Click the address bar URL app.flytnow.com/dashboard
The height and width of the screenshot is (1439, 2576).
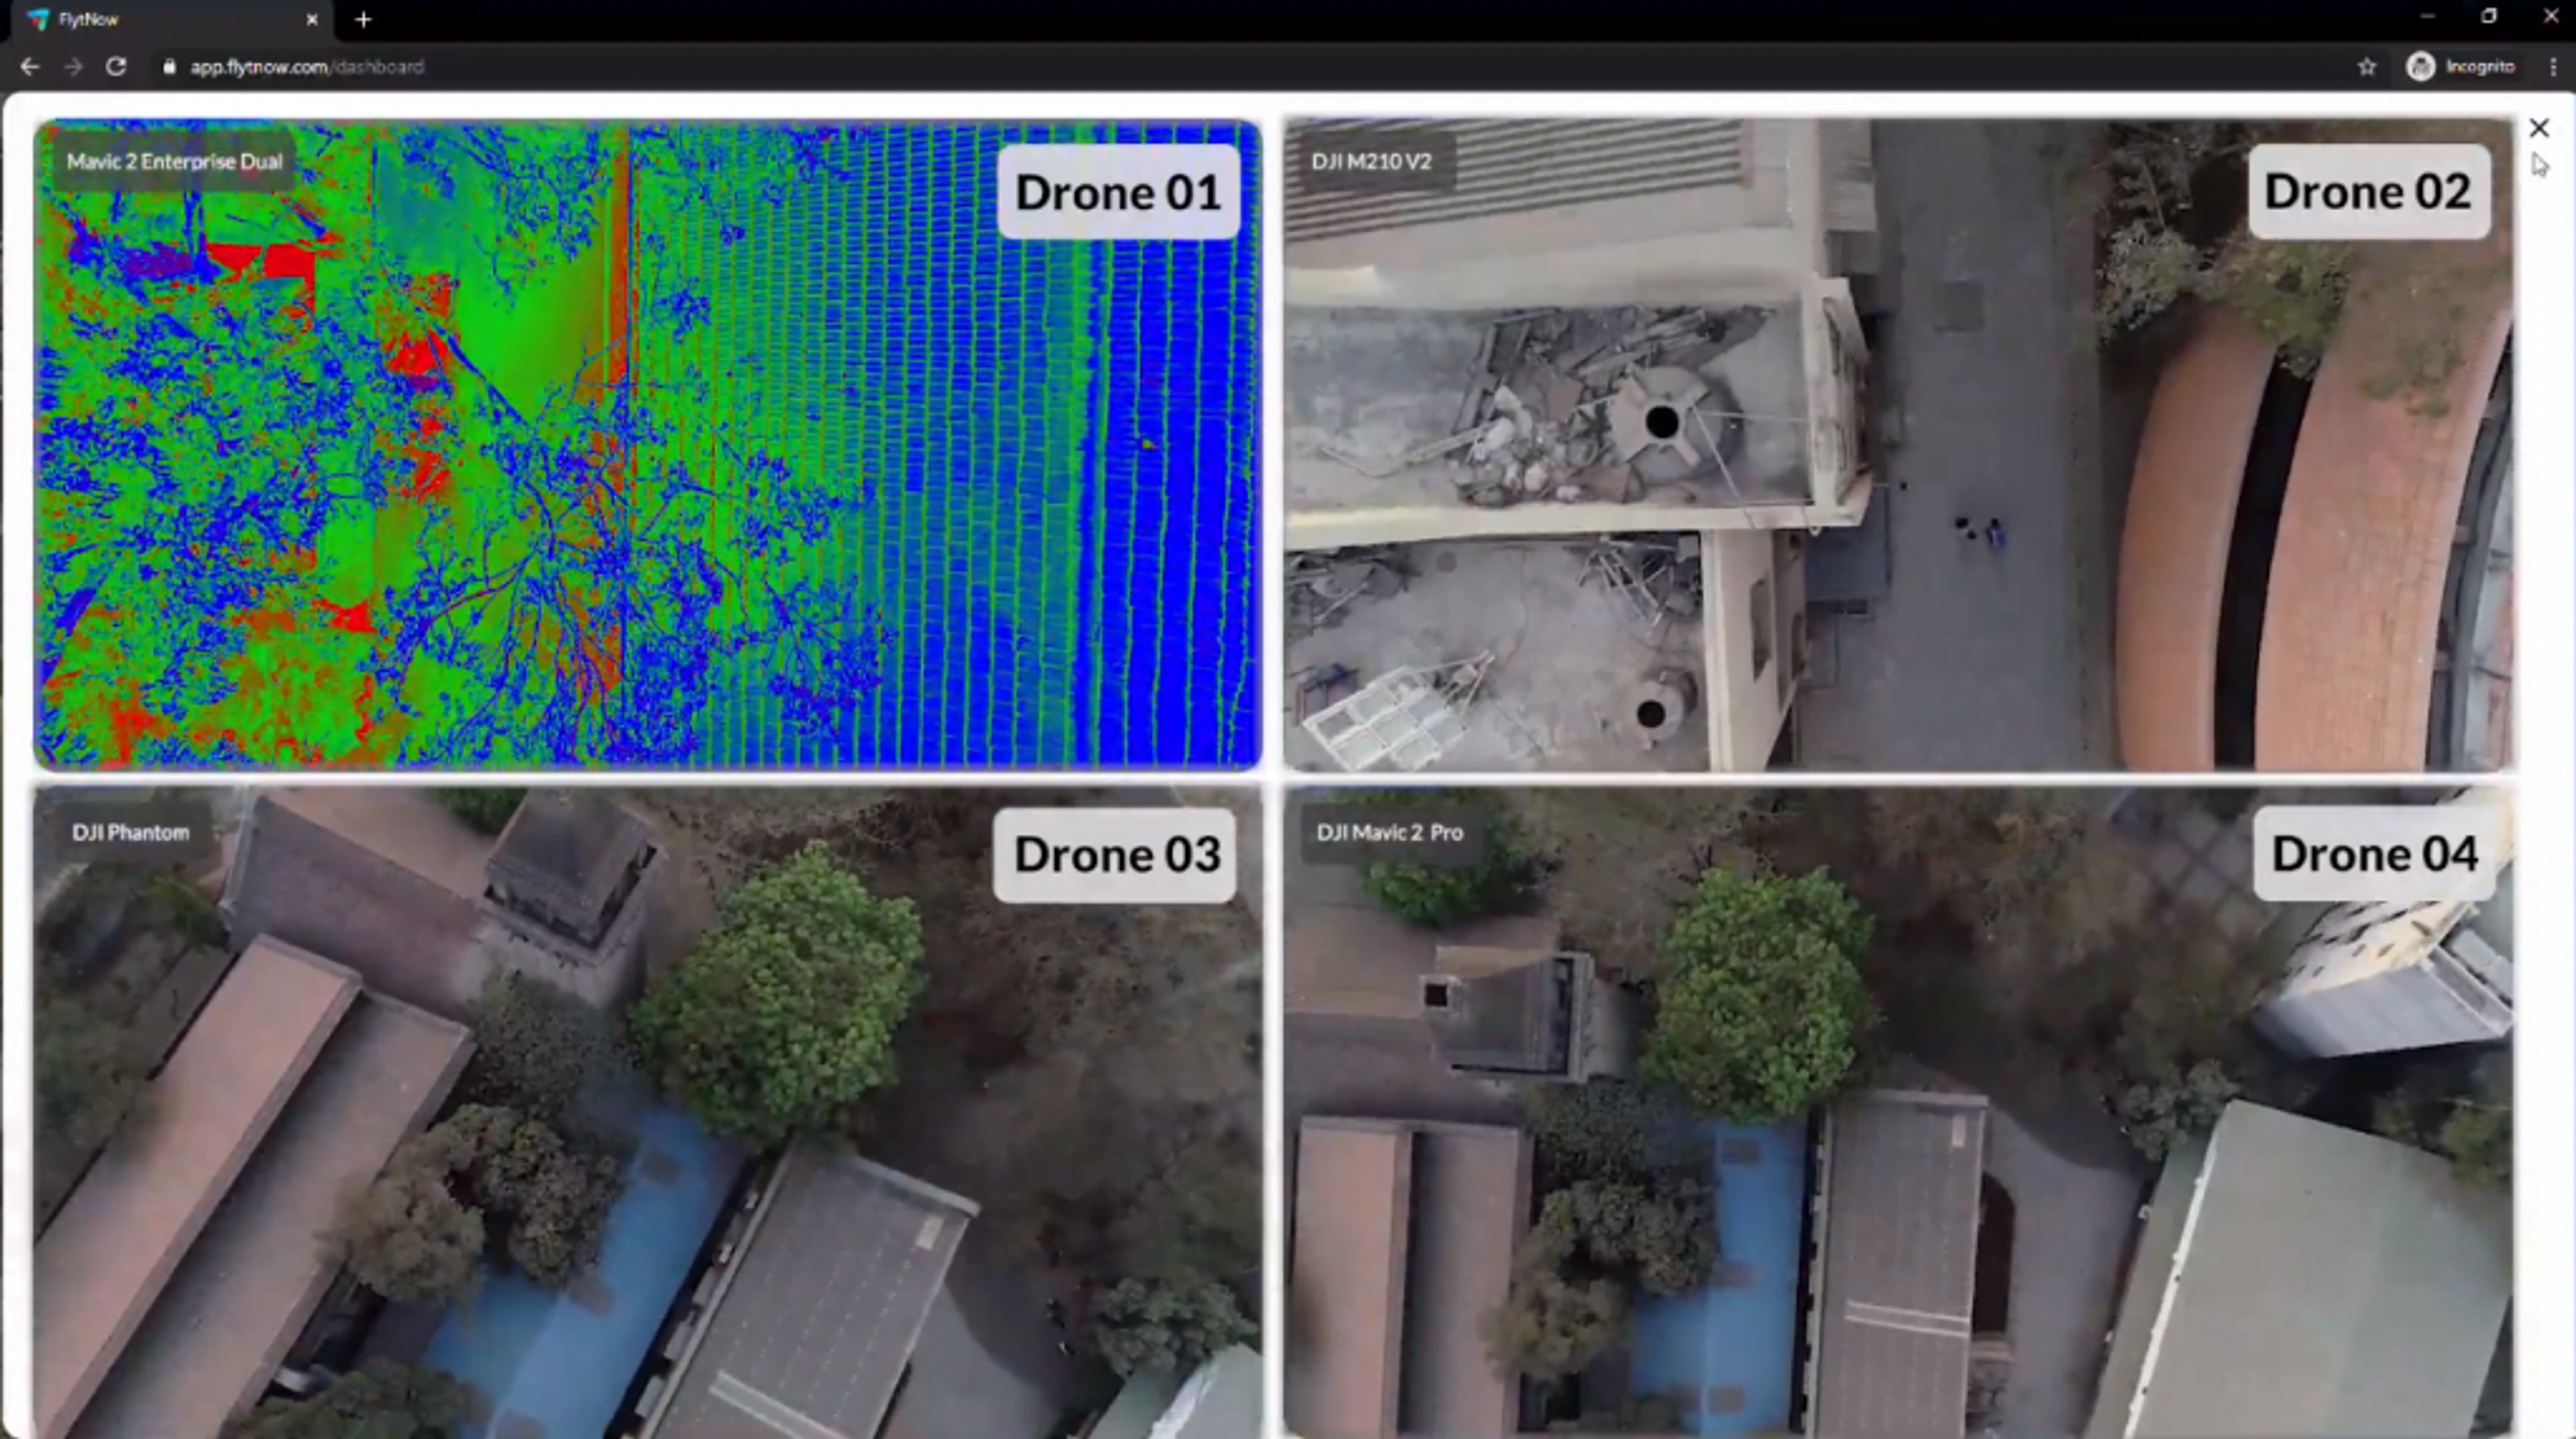click(x=306, y=67)
